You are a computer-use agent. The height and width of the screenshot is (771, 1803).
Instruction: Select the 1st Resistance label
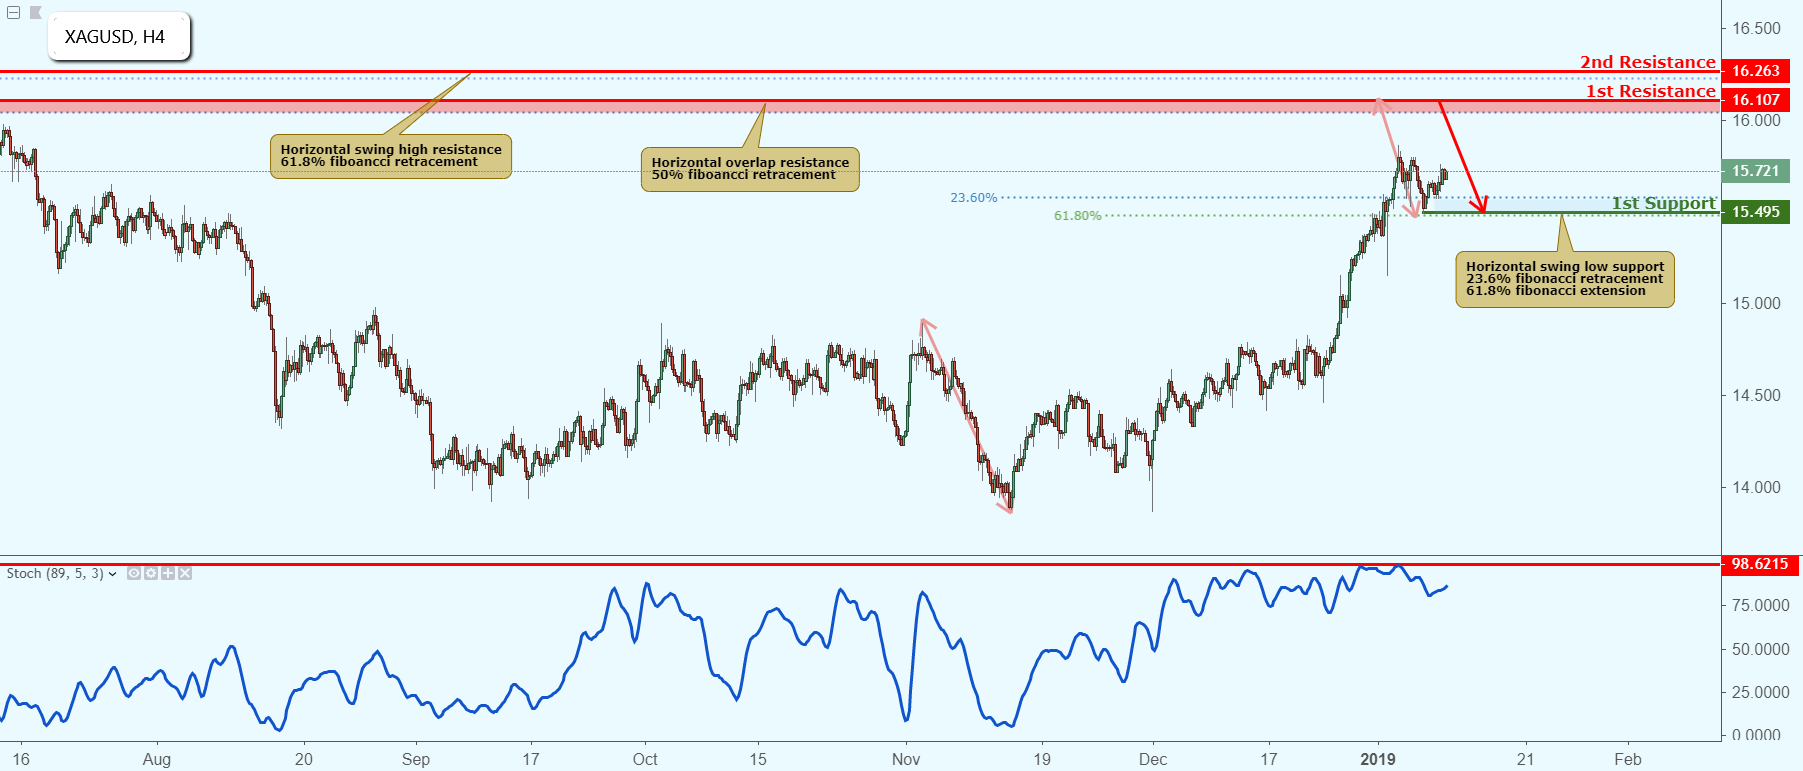[x=1650, y=91]
